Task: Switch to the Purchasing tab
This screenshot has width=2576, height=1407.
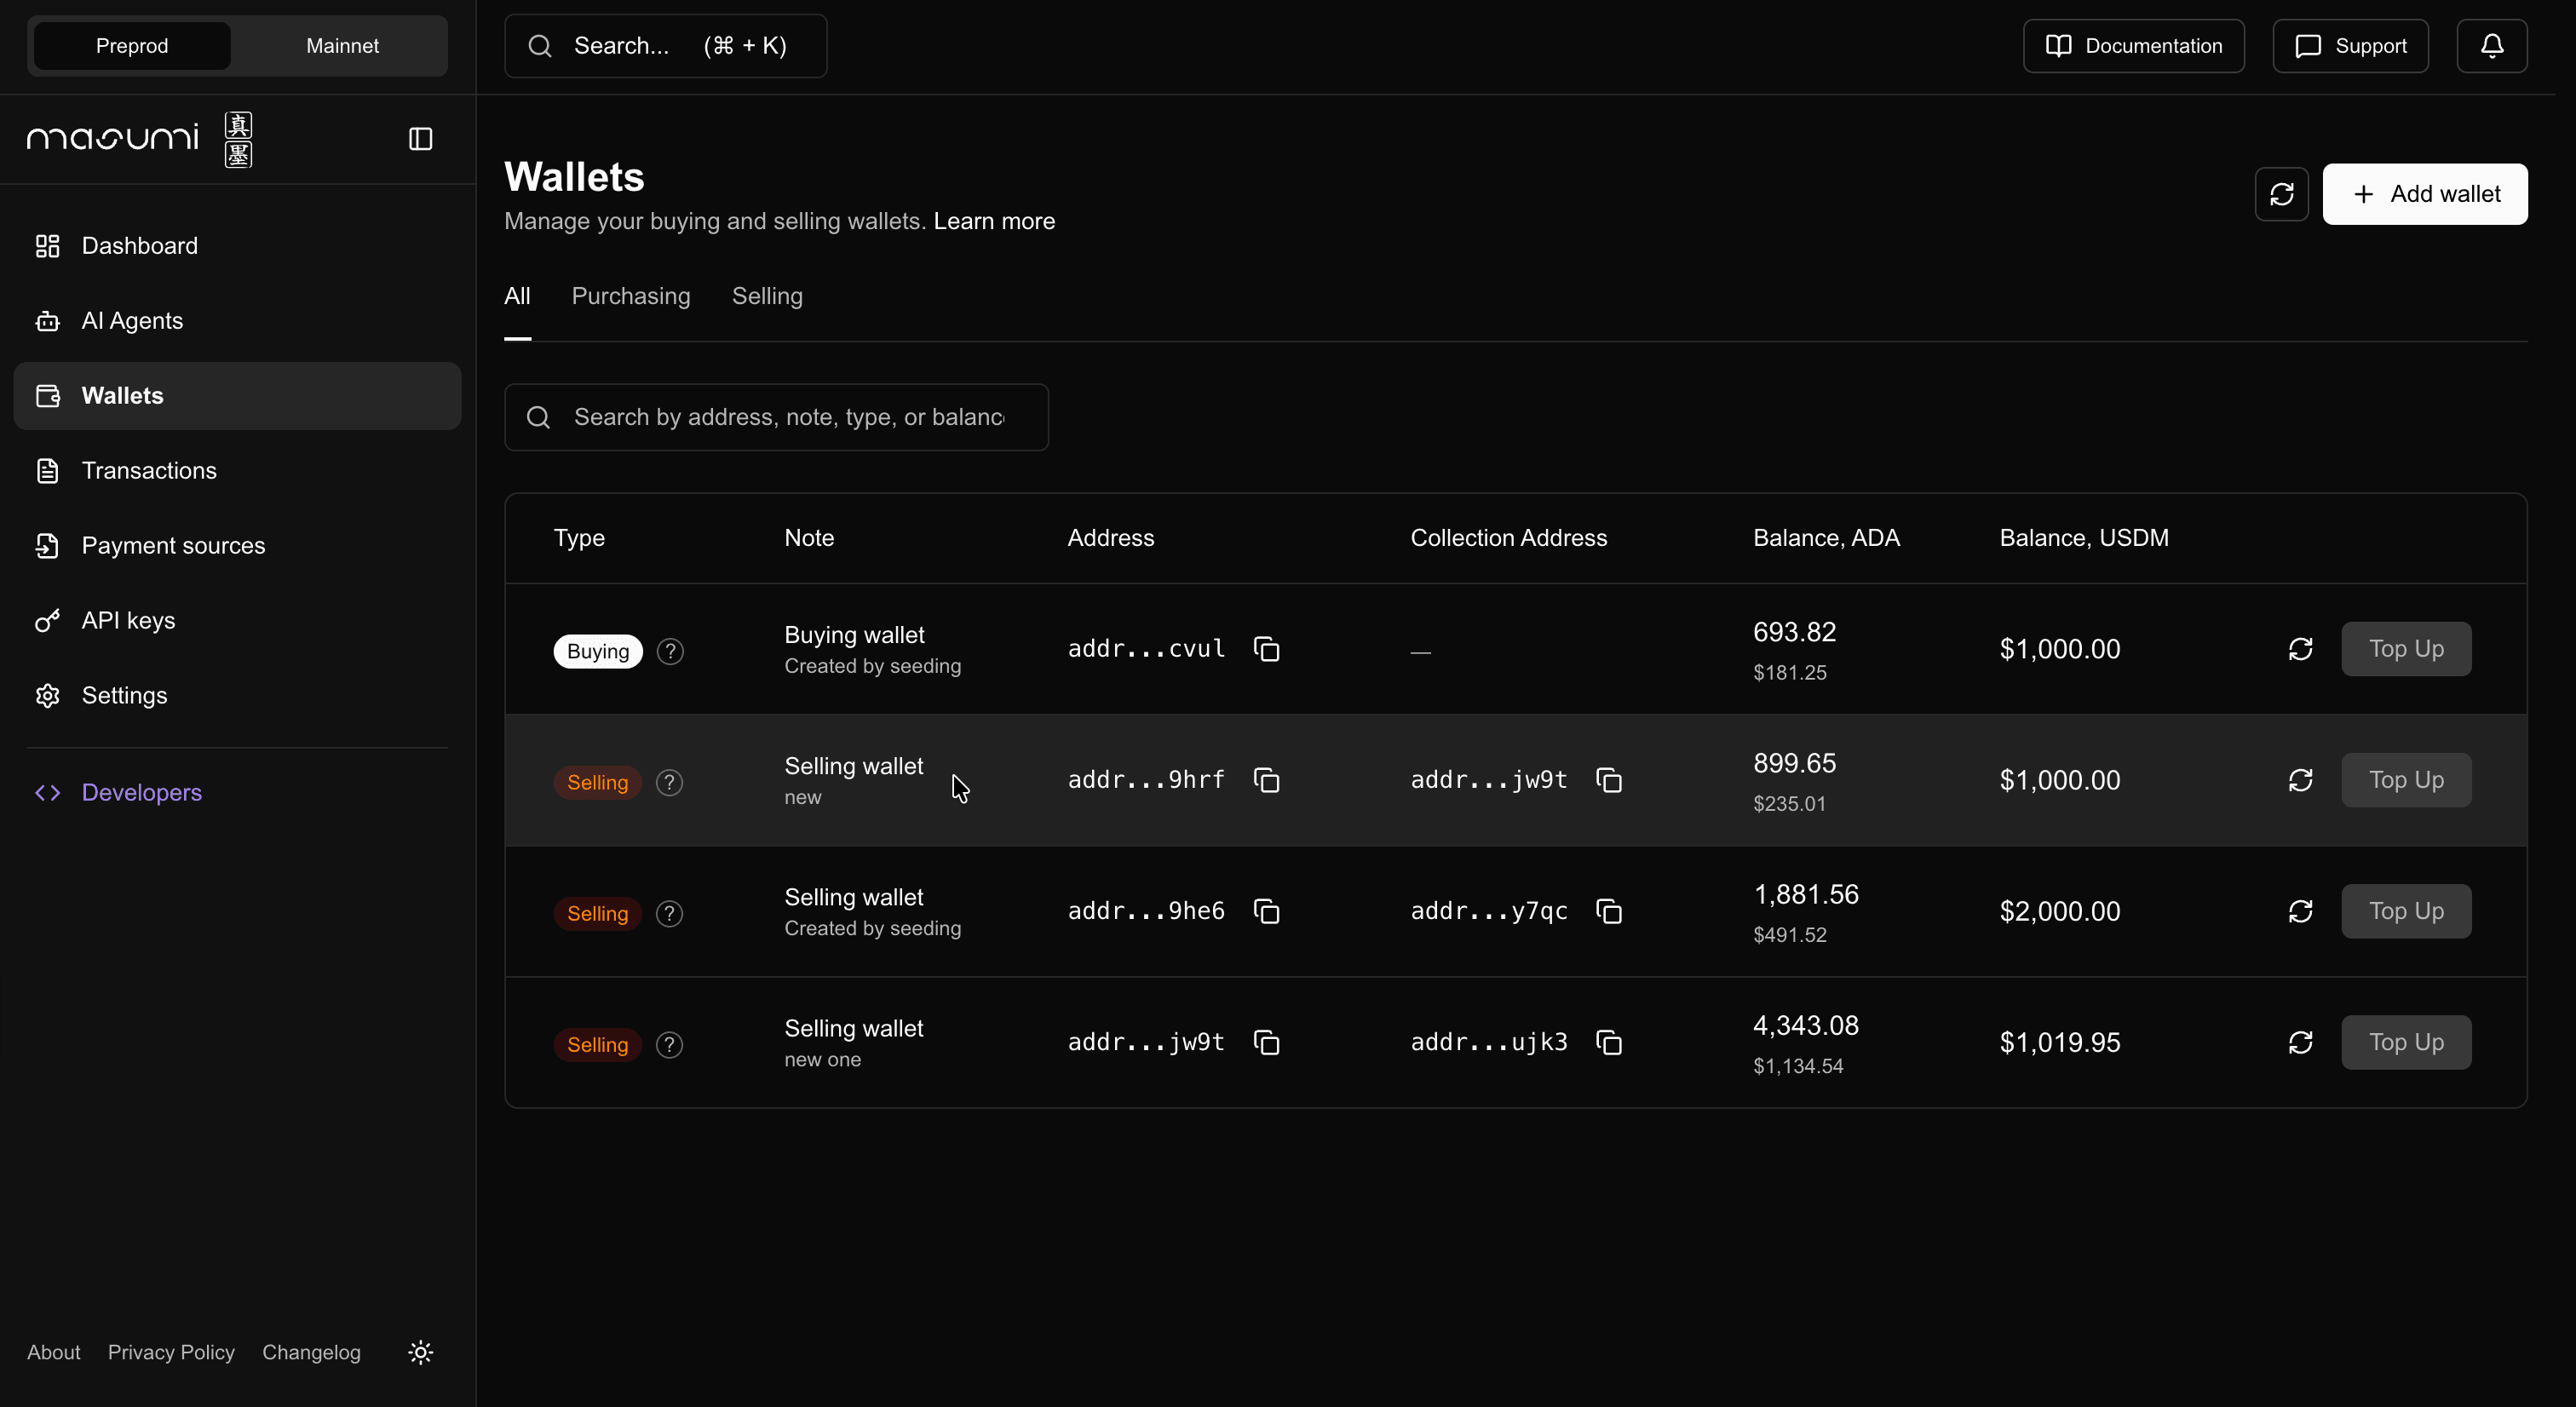Action: (630, 296)
